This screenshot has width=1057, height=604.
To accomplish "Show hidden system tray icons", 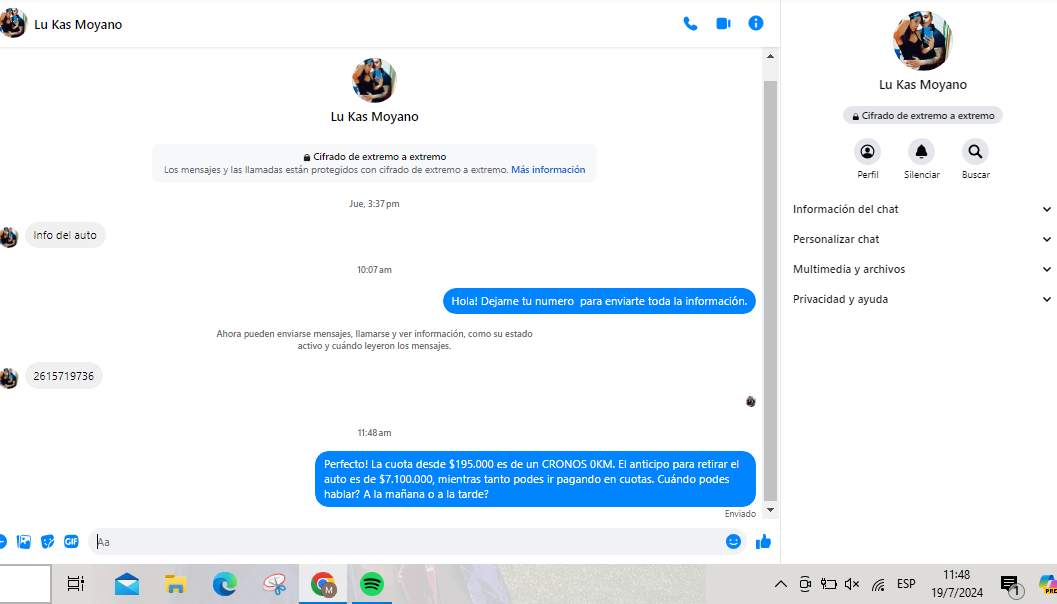I will tap(781, 584).
